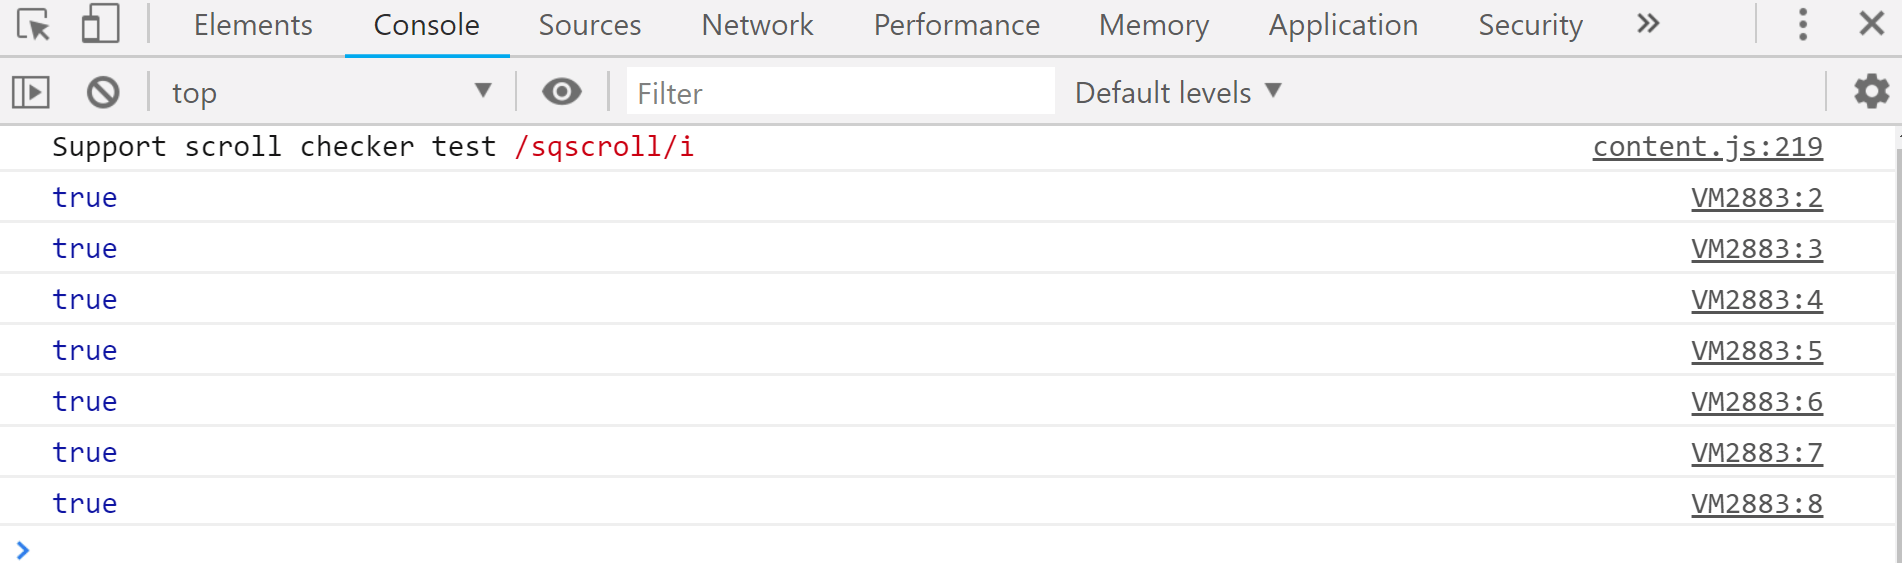The image size is (1902, 563).
Task: Open Console settings gear
Action: (1871, 92)
